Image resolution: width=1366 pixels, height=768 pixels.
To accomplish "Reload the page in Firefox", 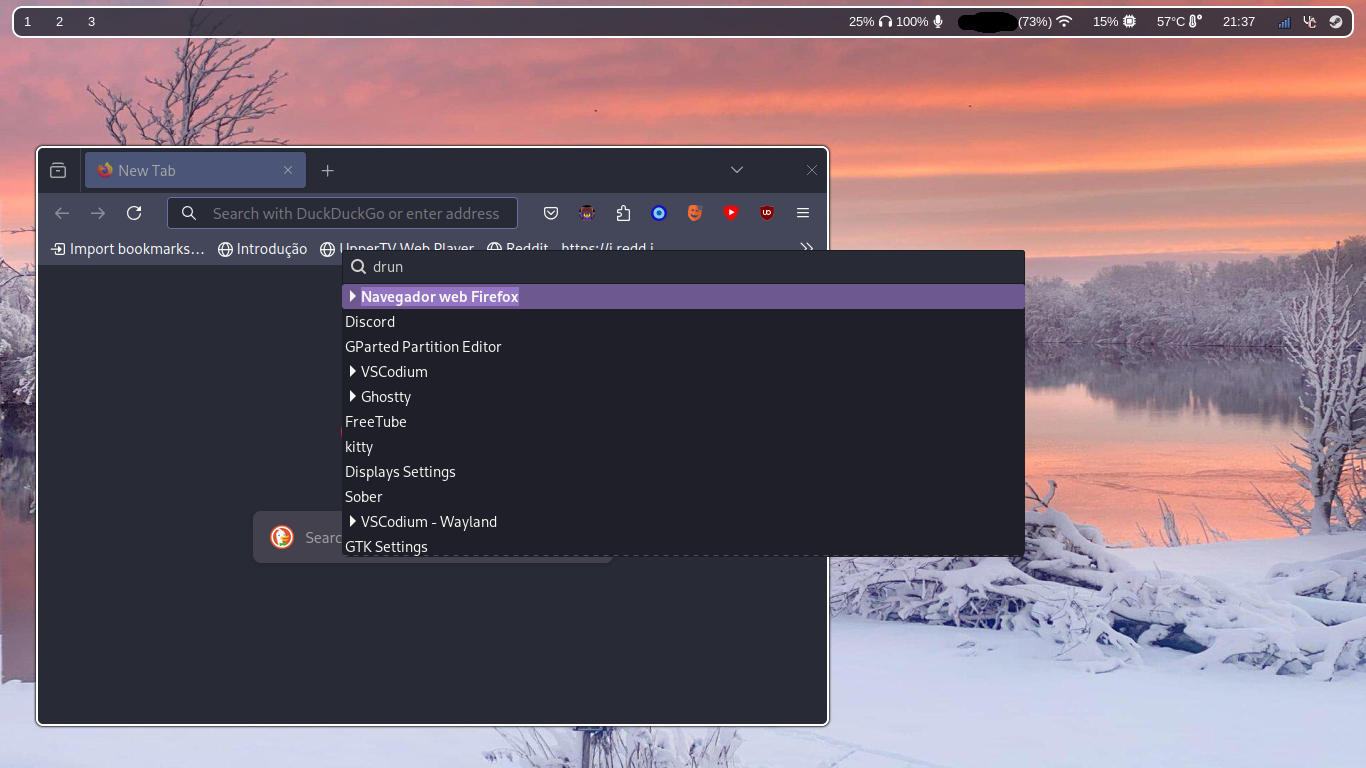I will click(134, 213).
